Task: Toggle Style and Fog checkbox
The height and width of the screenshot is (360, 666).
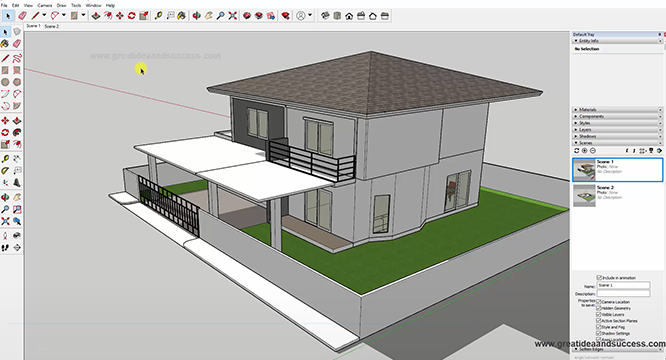Action: [x=599, y=327]
